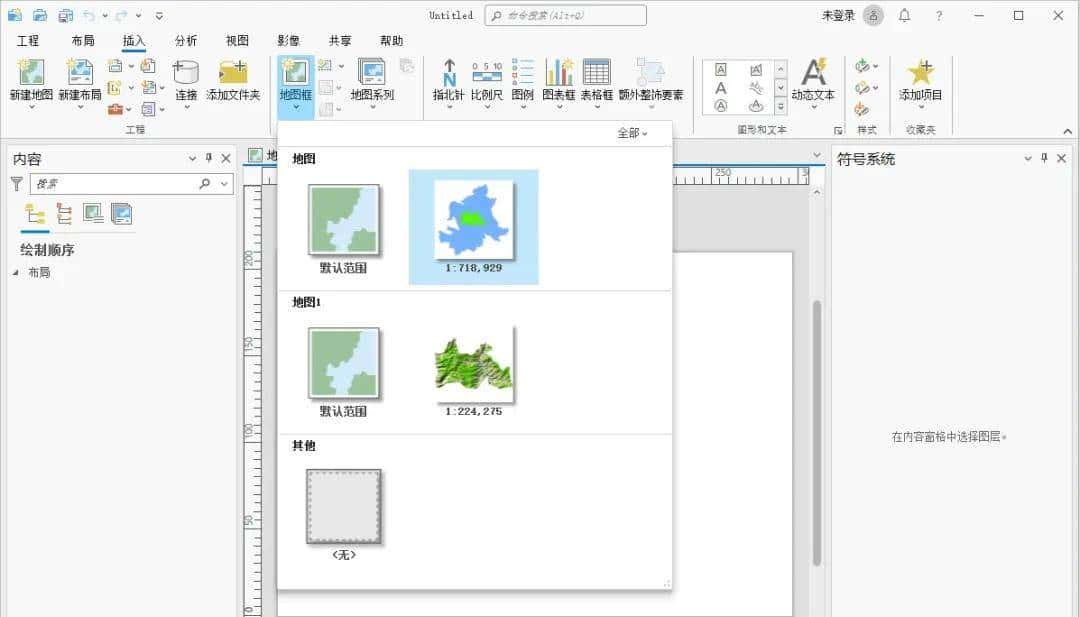Switch to the 共享 ribbon tab

click(x=340, y=40)
